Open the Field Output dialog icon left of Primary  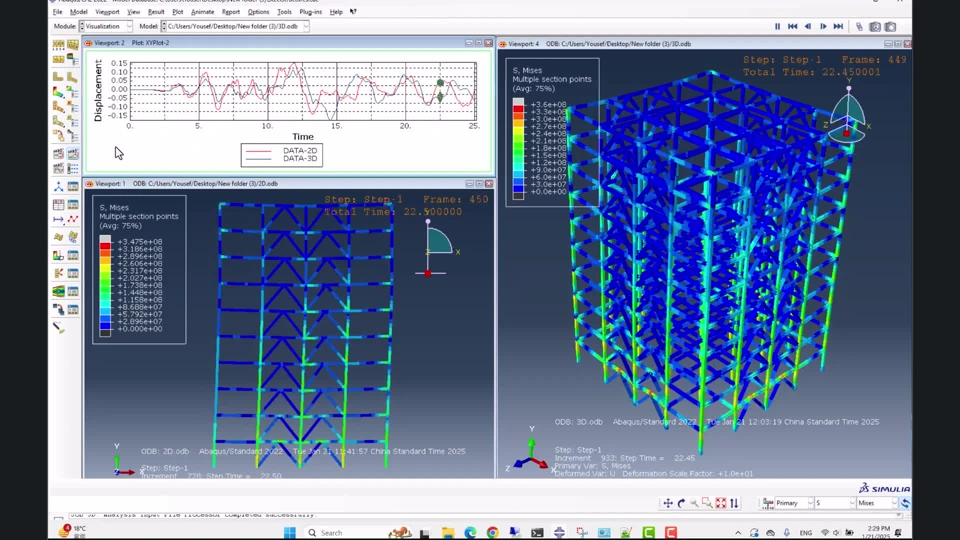768,503
